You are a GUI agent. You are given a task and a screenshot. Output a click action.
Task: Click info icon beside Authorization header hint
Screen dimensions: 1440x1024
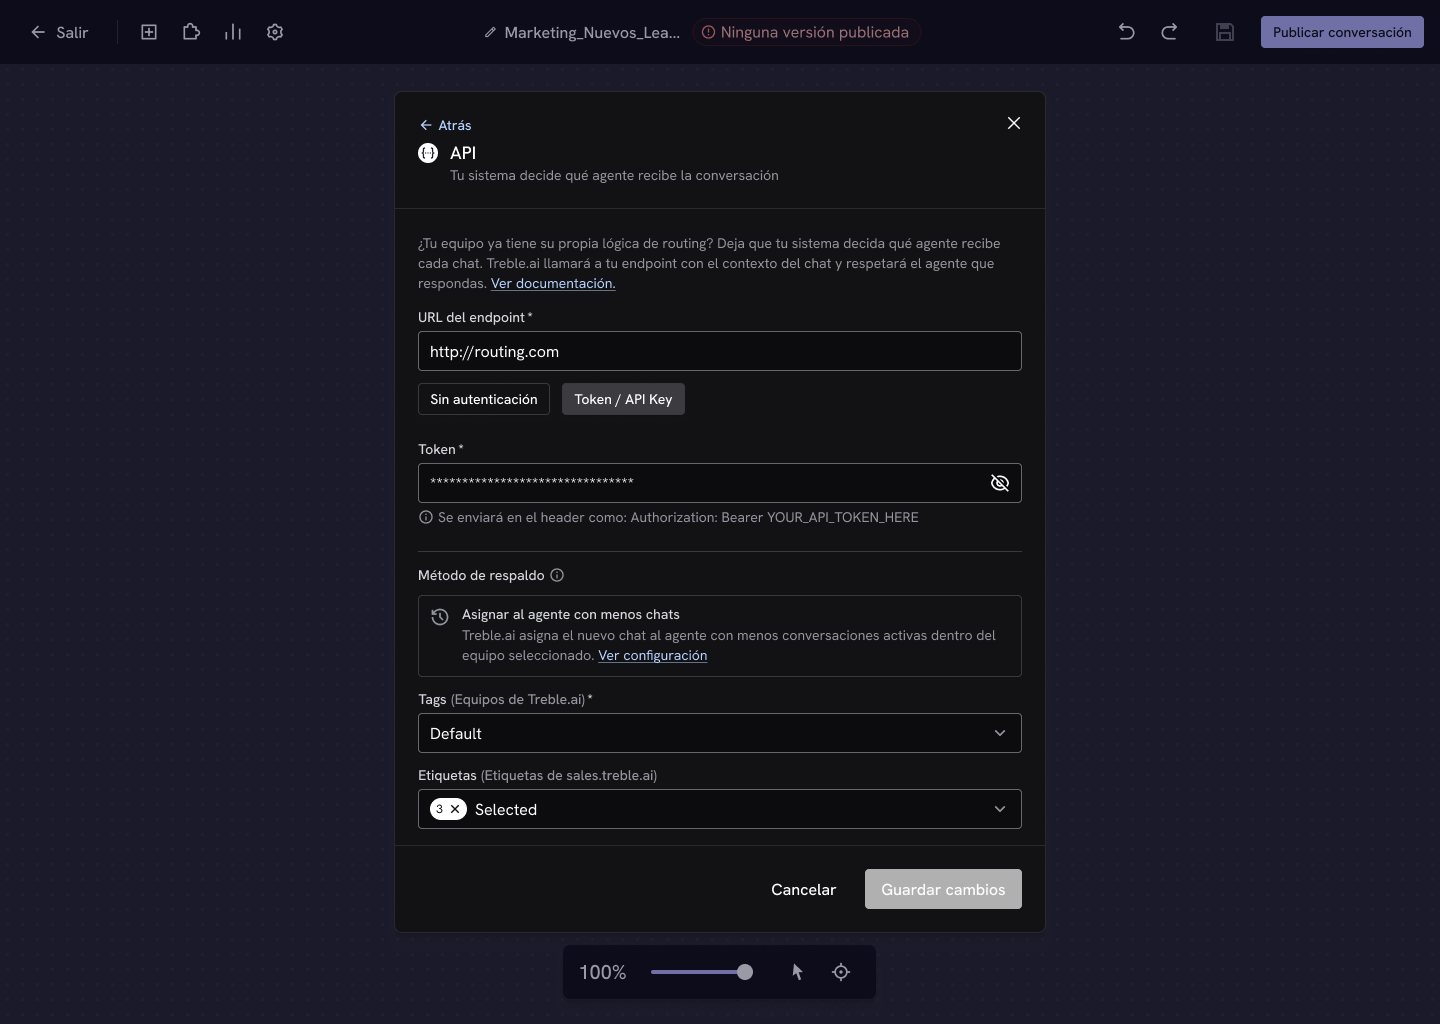tap(426, 517)
